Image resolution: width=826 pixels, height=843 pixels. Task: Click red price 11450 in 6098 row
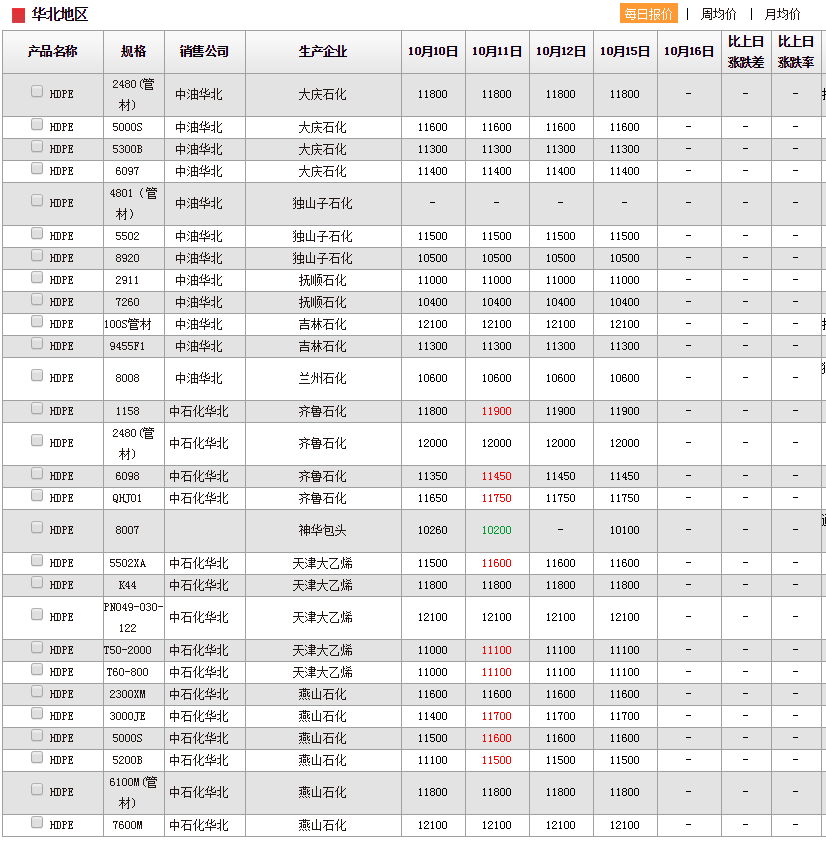tap(496, 476)
